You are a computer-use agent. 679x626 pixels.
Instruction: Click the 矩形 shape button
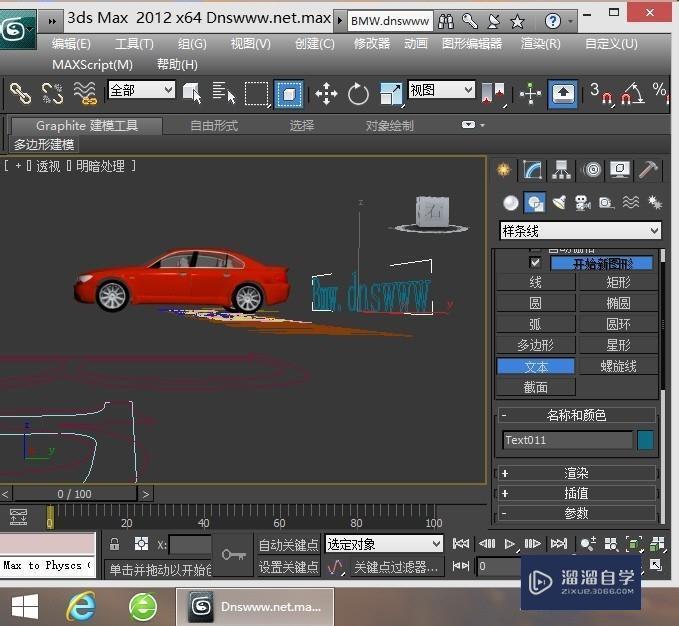(x=618, y=282)
